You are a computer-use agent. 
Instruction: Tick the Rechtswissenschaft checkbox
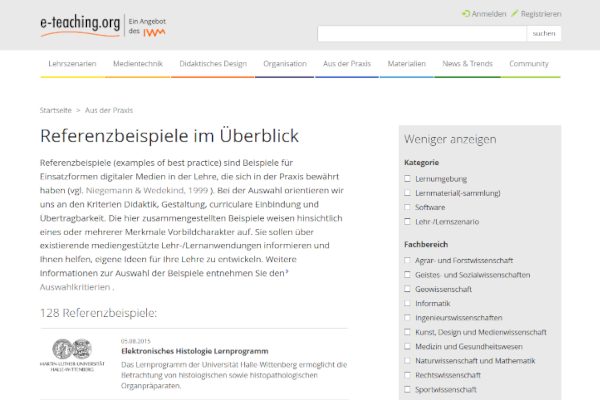(x=407, y=374)
